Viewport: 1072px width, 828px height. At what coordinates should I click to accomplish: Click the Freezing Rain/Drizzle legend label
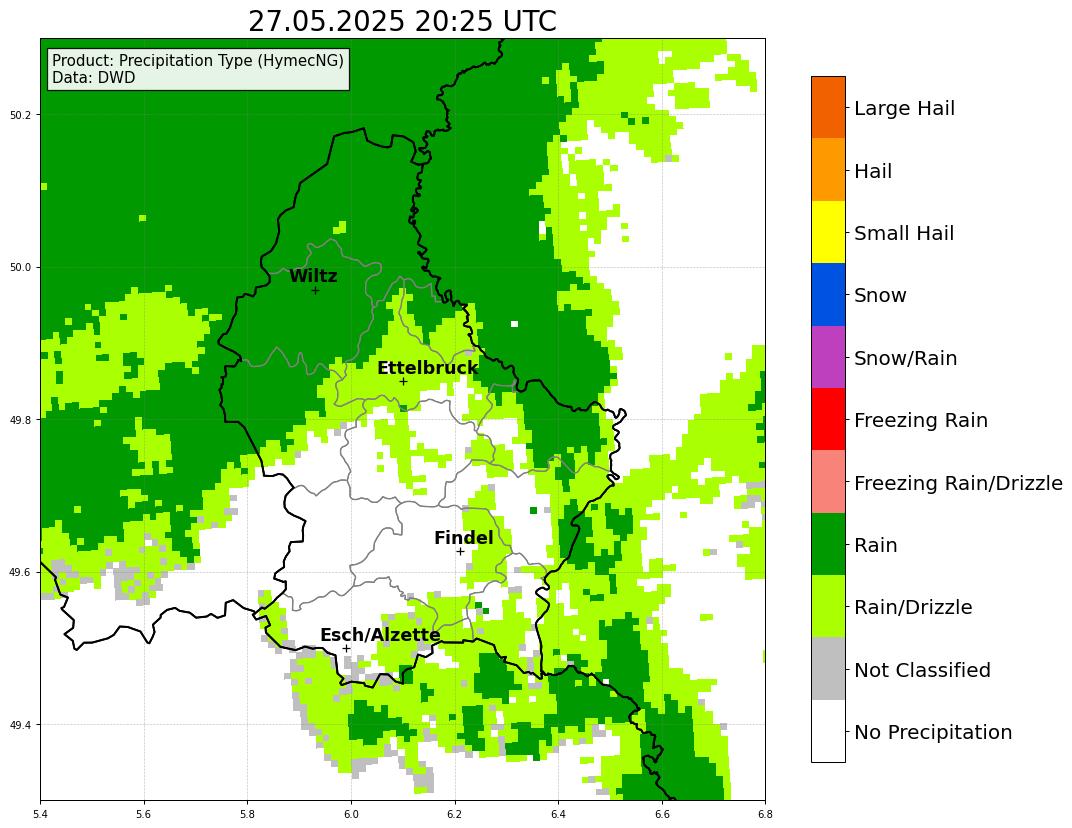[959, 483]
